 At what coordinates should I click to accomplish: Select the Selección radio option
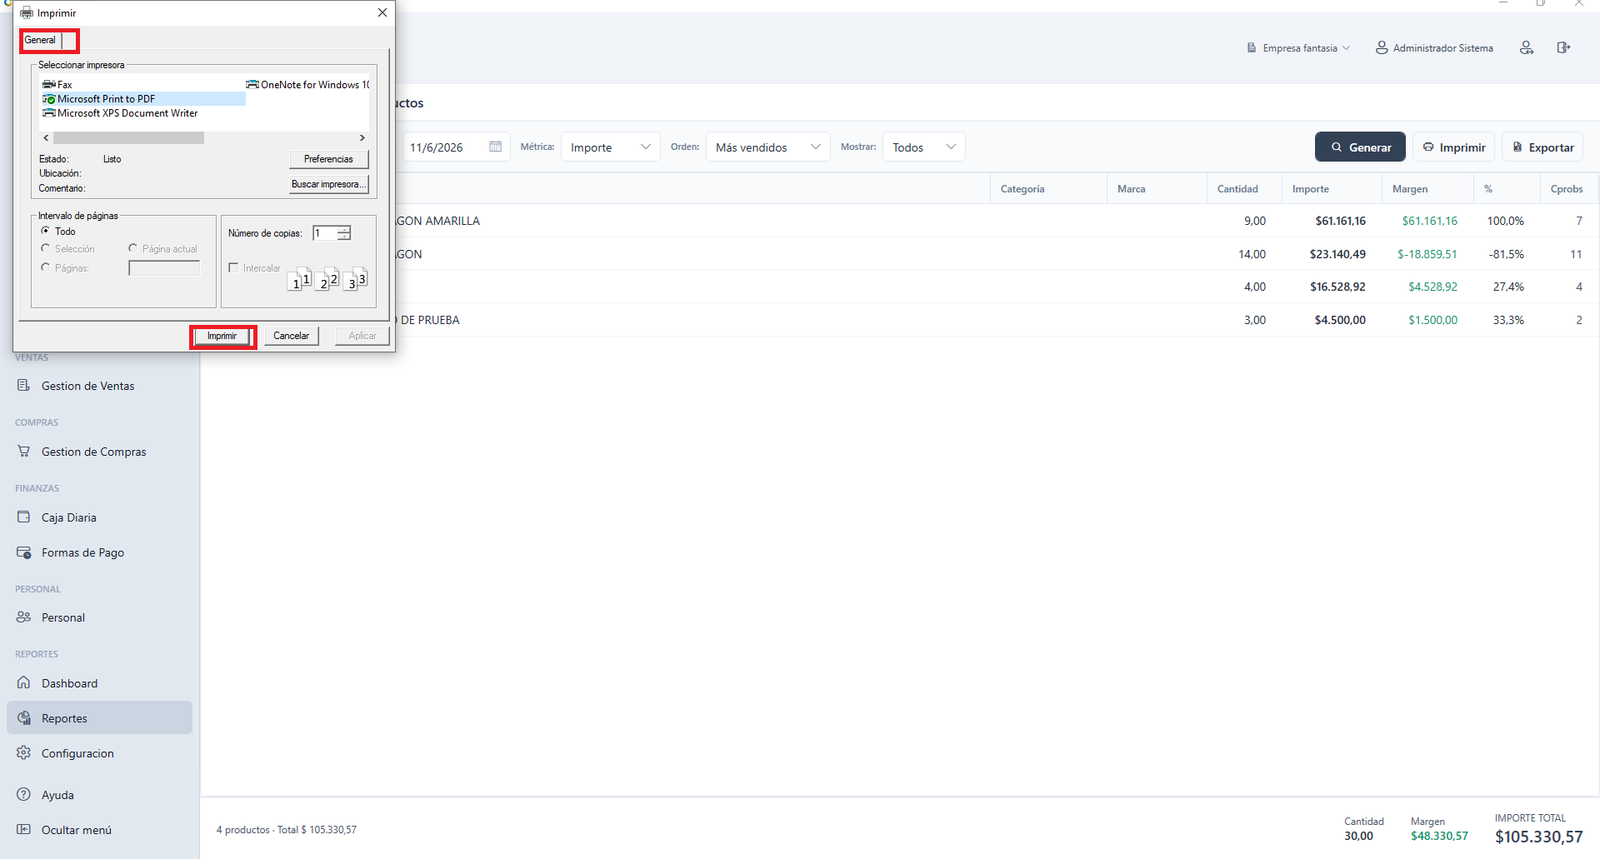pyautogui.click(x=45, y=248)
